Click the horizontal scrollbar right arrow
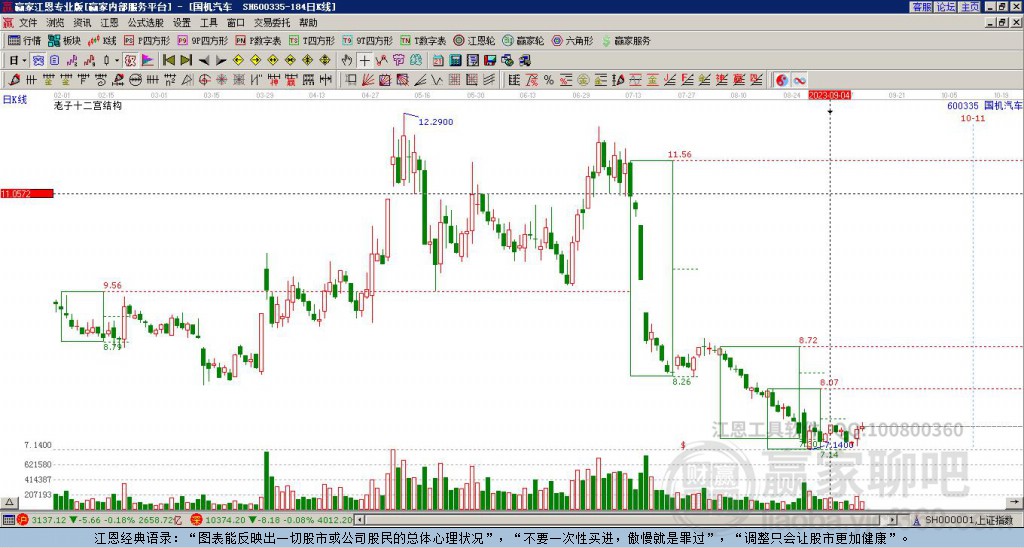This screenshot has width=1024, height=548. click(x=893, y=520)
